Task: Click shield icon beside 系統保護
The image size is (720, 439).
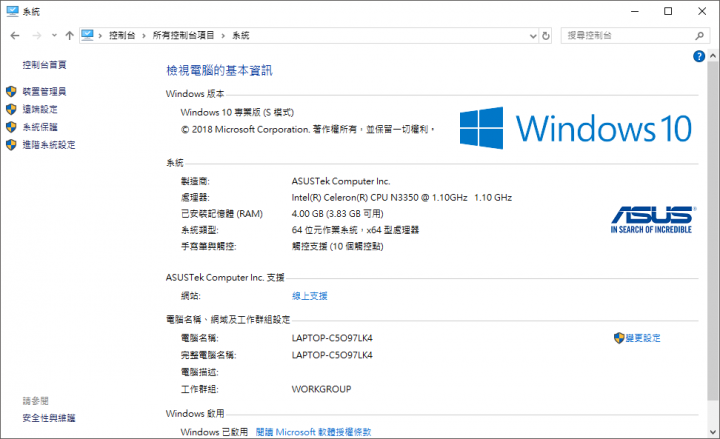Action: pos(11,127)
